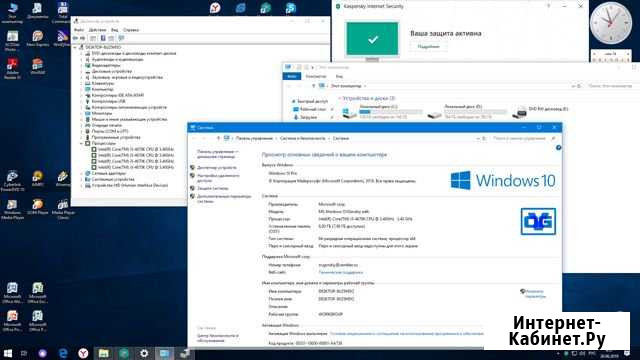640x360 pixels.
Task: Click the Explorer address bar Этот компьютер
Action: 346,86
